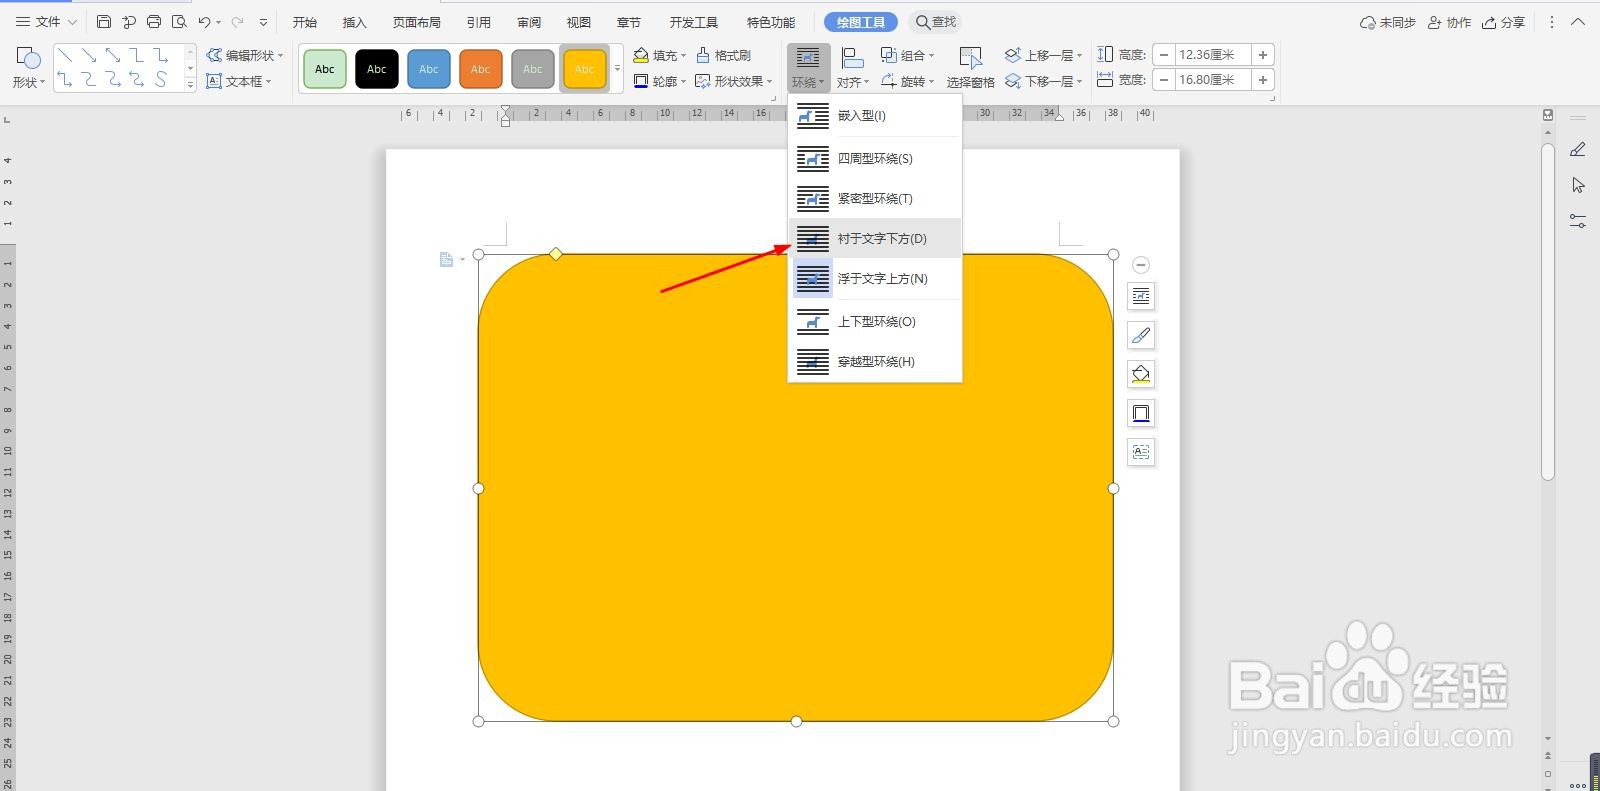The height and width of the screenshot is (791, 1600).
Task: Click Edit Shape (编辑形状) button
Action: click(x=245, y=55)
